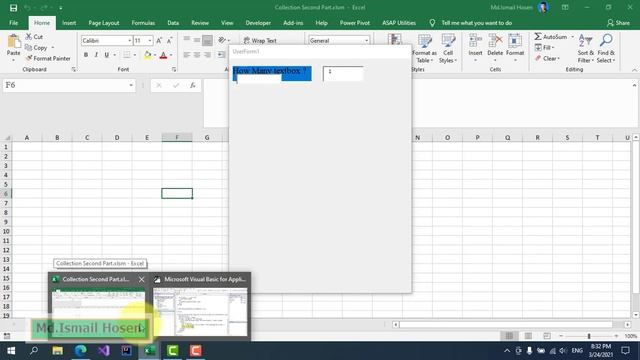Toggle Bold formatting
Viewport: 640px width, 360px height.
[86, 55]
